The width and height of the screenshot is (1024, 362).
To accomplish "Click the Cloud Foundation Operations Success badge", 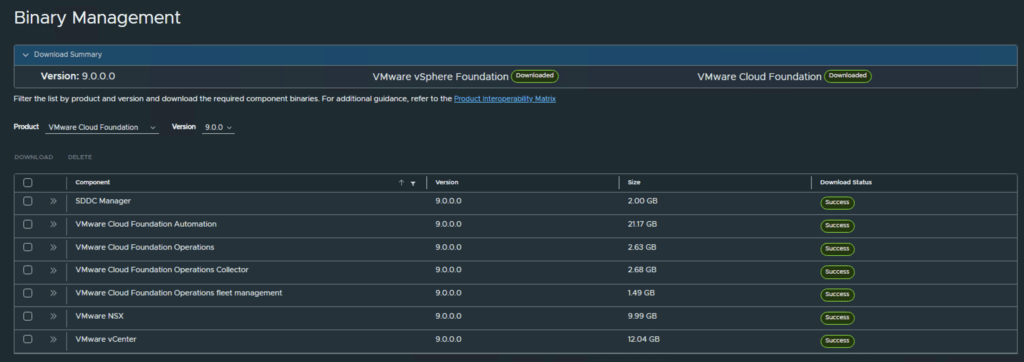I will [x=837, y=249].
